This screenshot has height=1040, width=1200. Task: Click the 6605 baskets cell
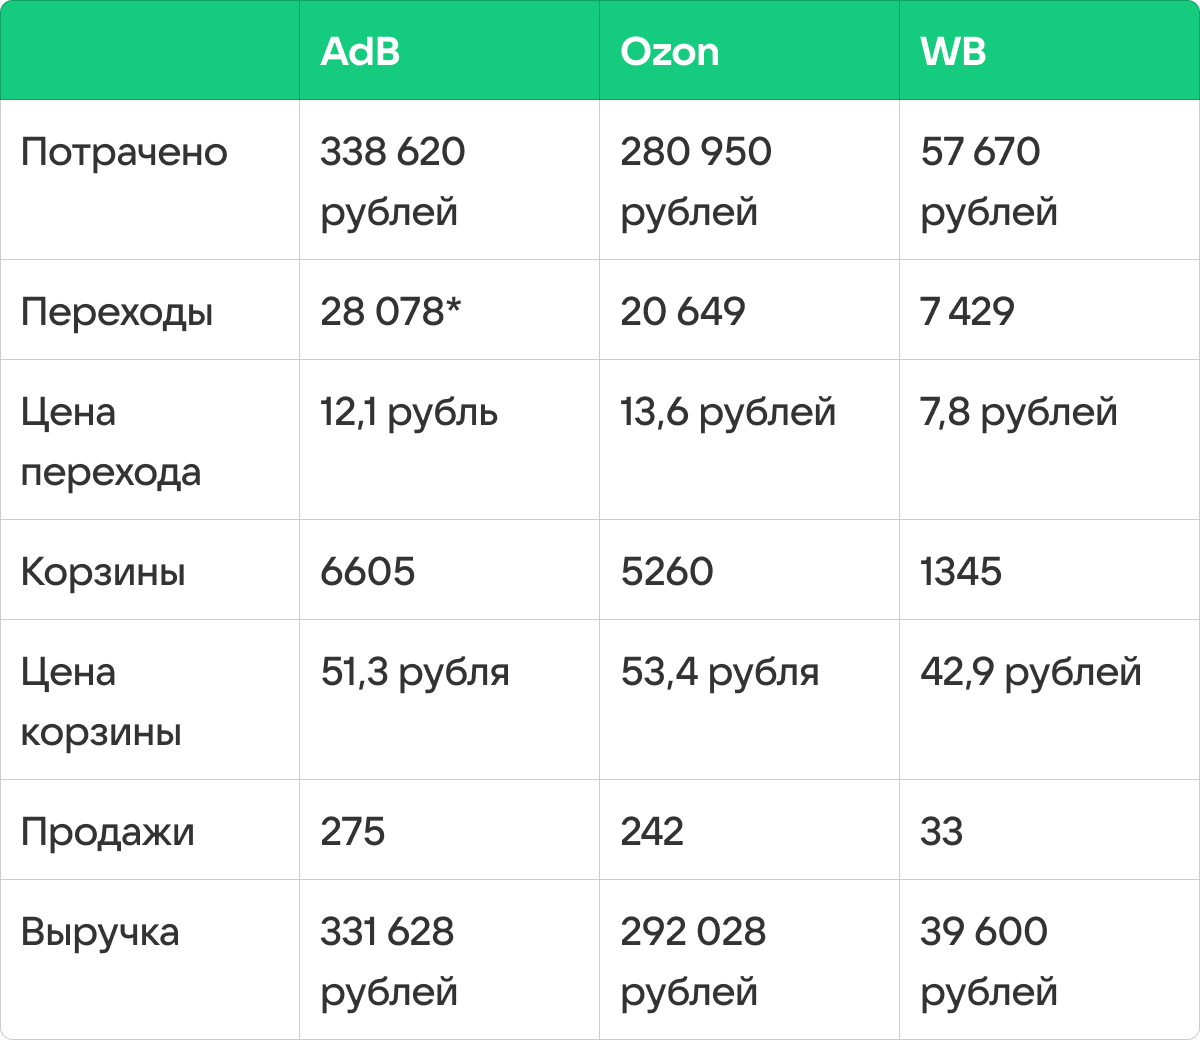(367, 572)
